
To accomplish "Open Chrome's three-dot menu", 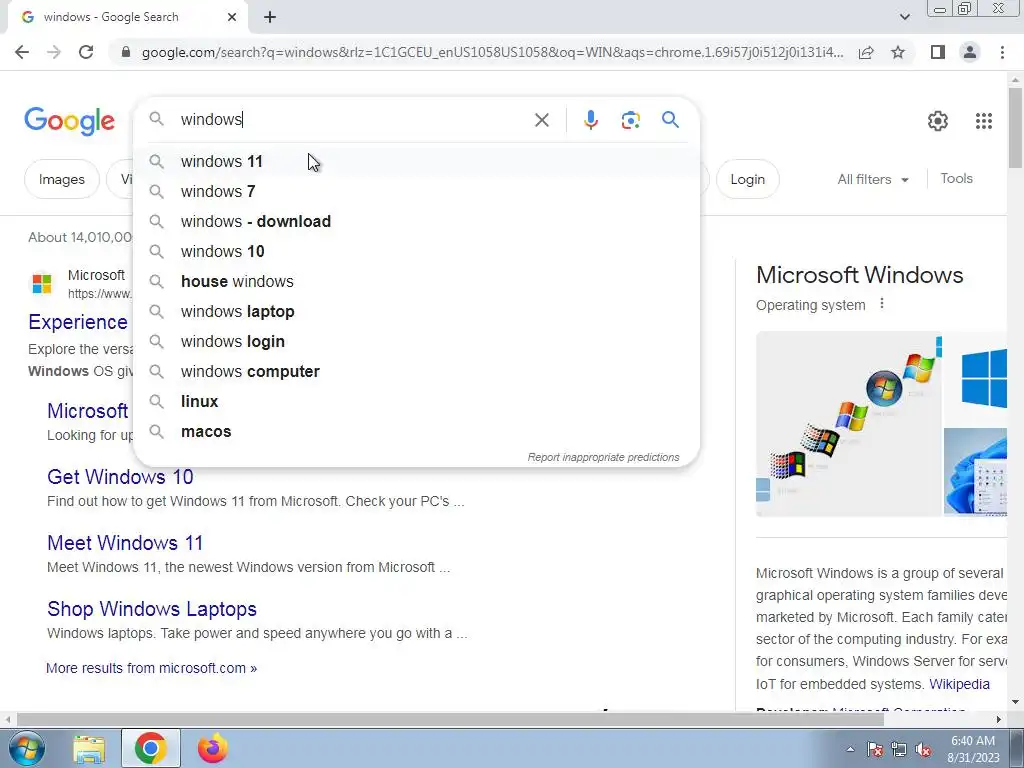I will (x=1002, y=52).
